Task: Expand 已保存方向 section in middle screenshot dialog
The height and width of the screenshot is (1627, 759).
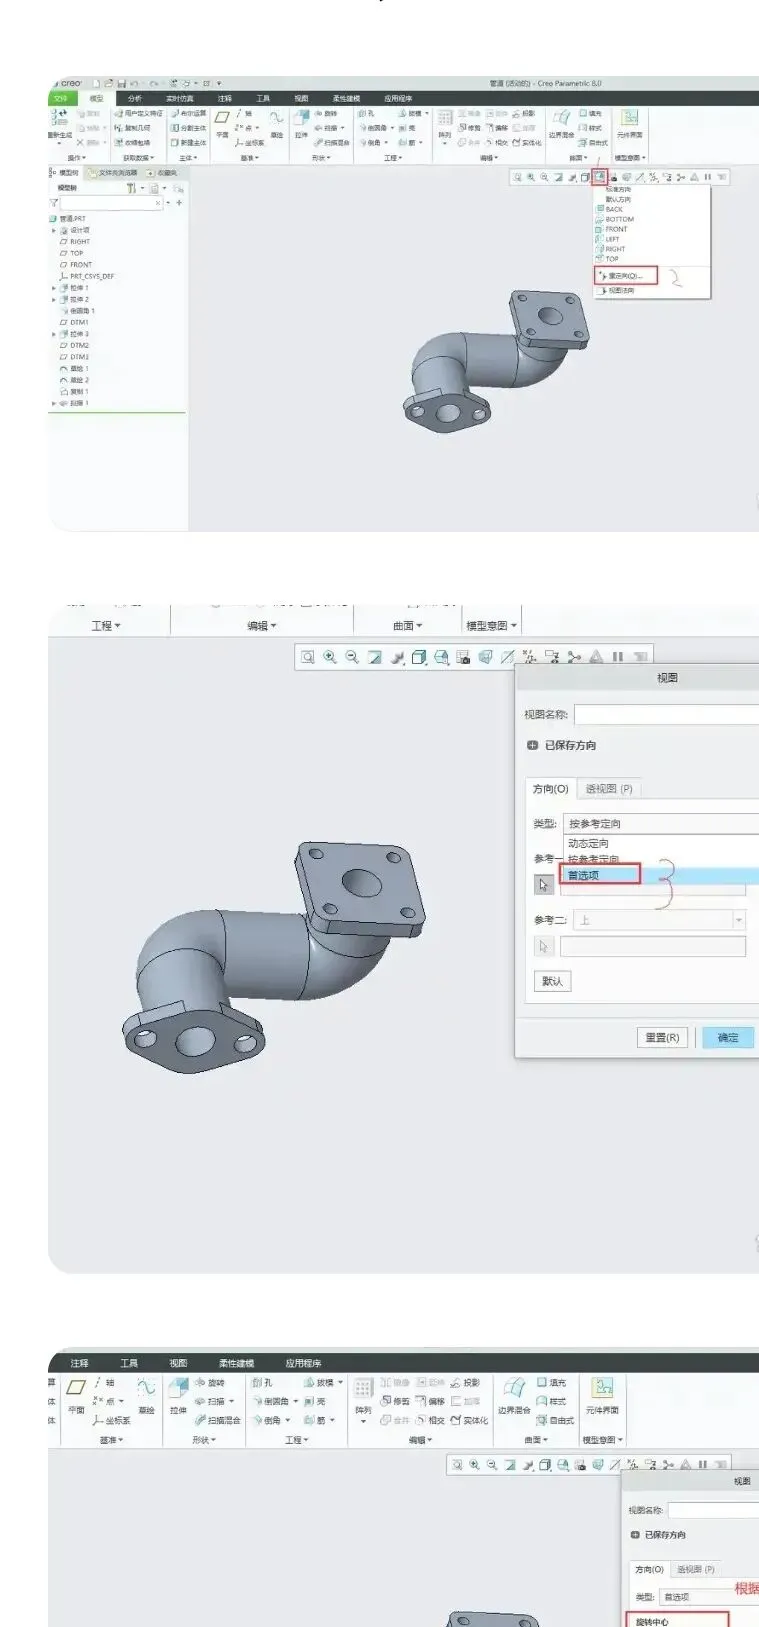Action: click(x=533, y=745)
